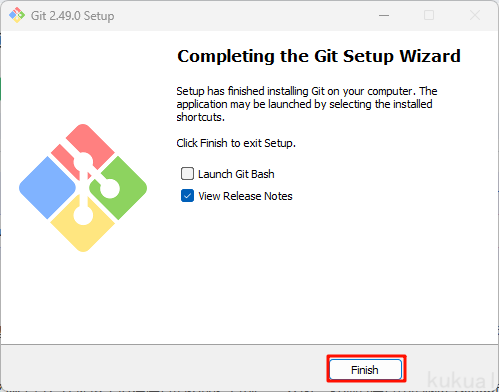
Task: Uncheck the View Release Notes checkbox
Action: [x=187, y=196]
